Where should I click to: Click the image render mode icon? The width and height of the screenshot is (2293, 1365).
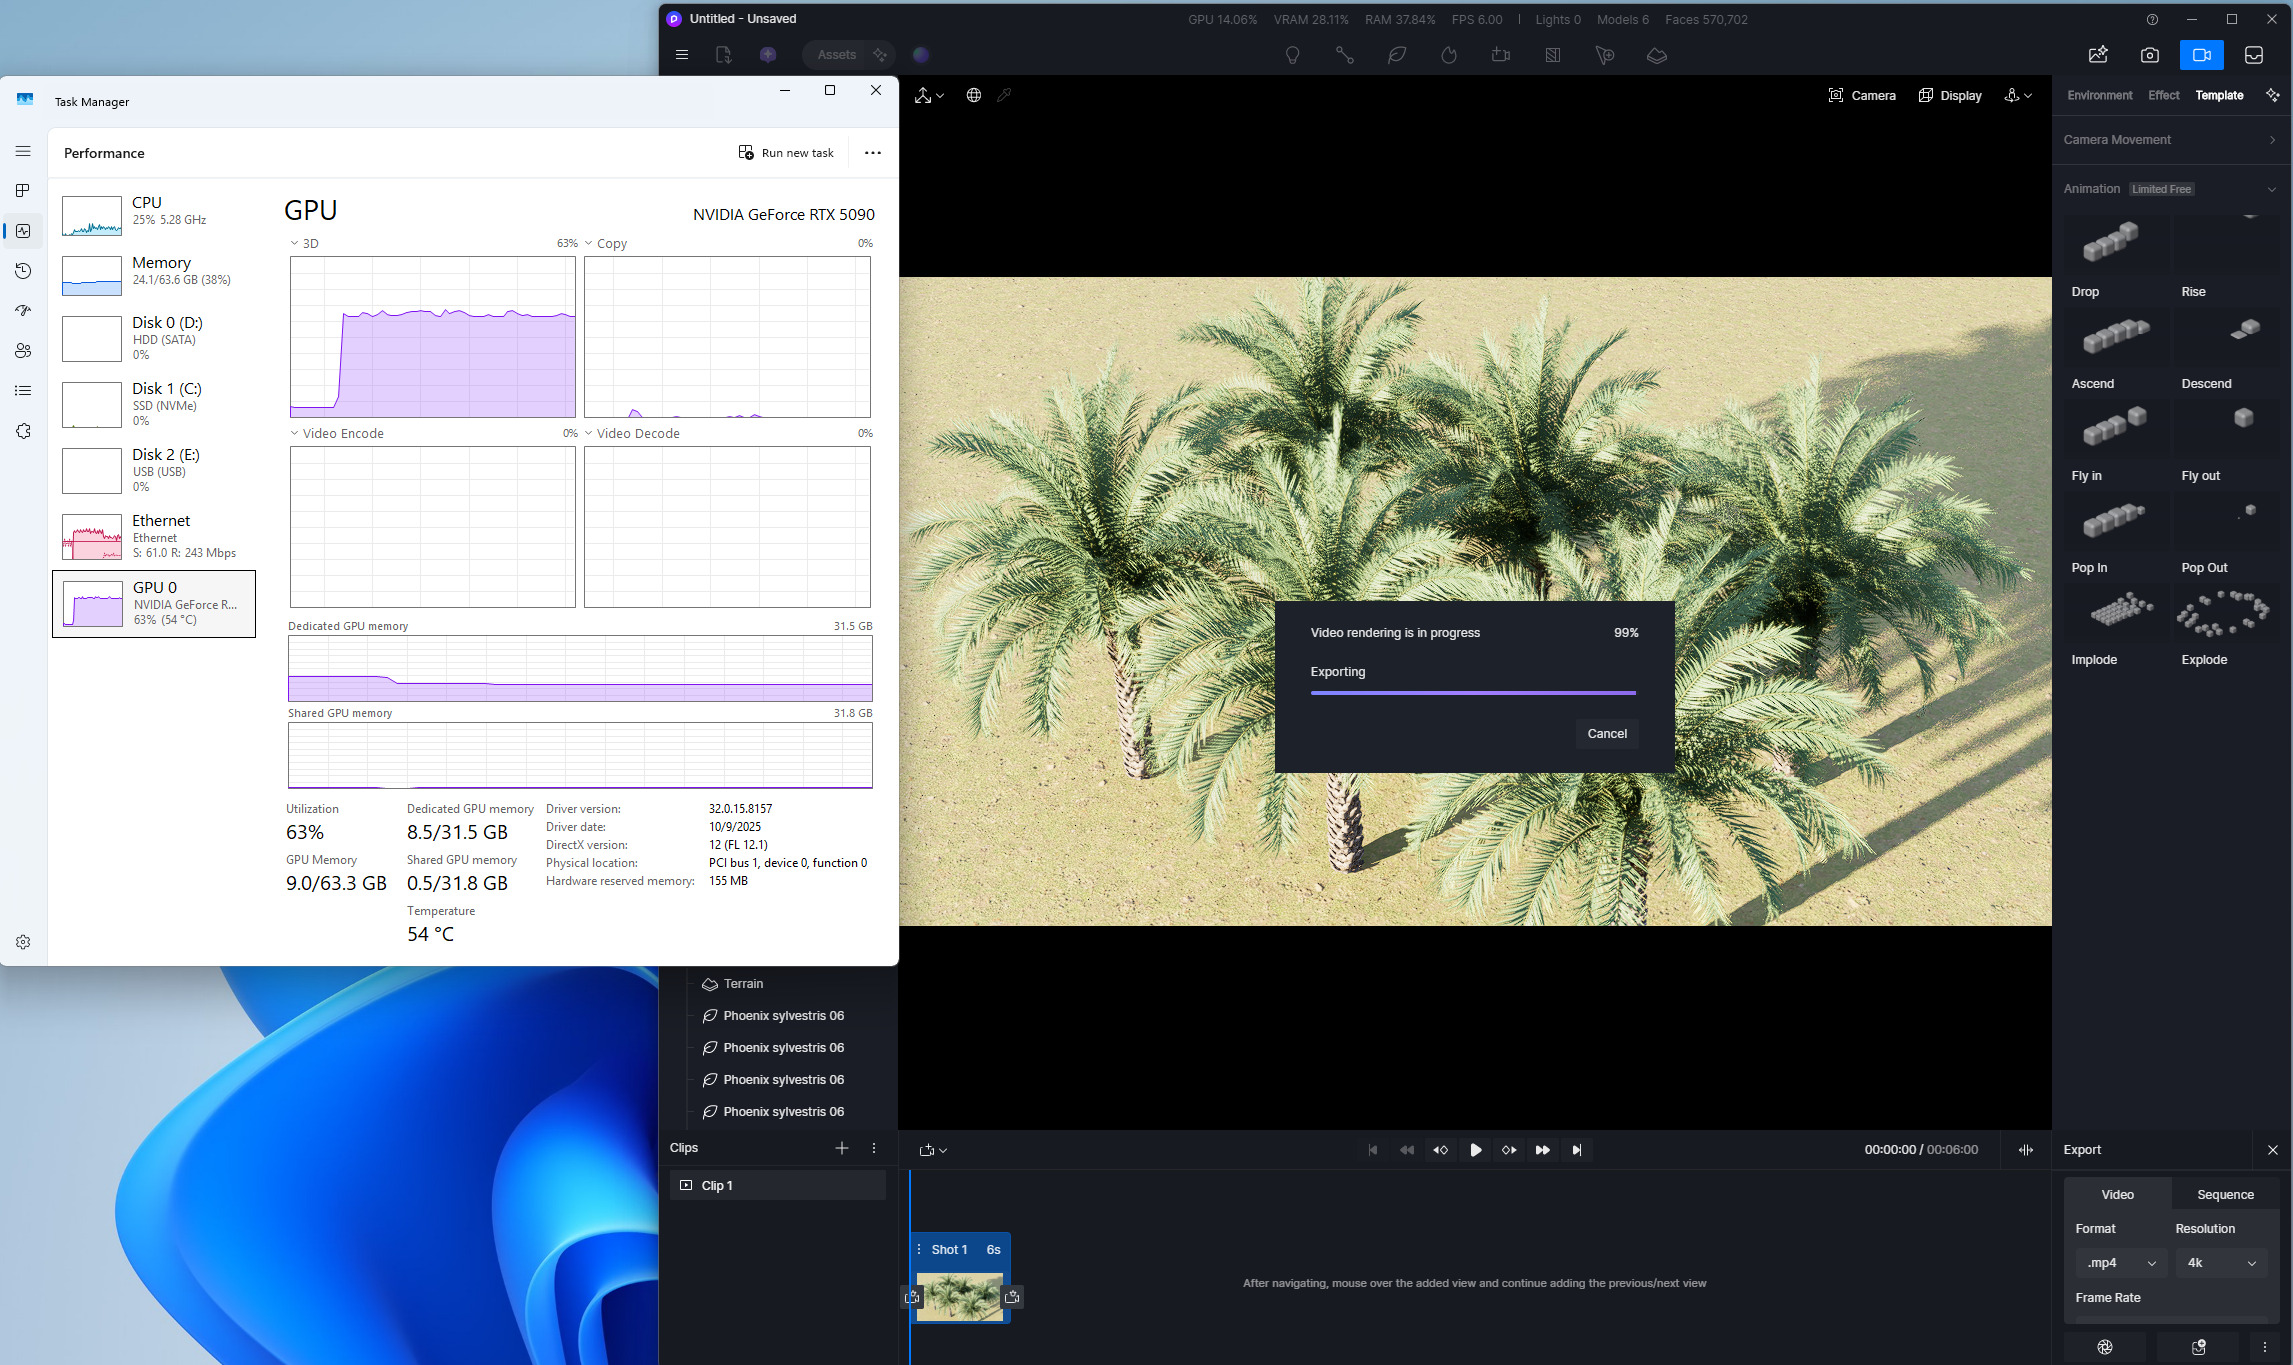[2097, 55]
